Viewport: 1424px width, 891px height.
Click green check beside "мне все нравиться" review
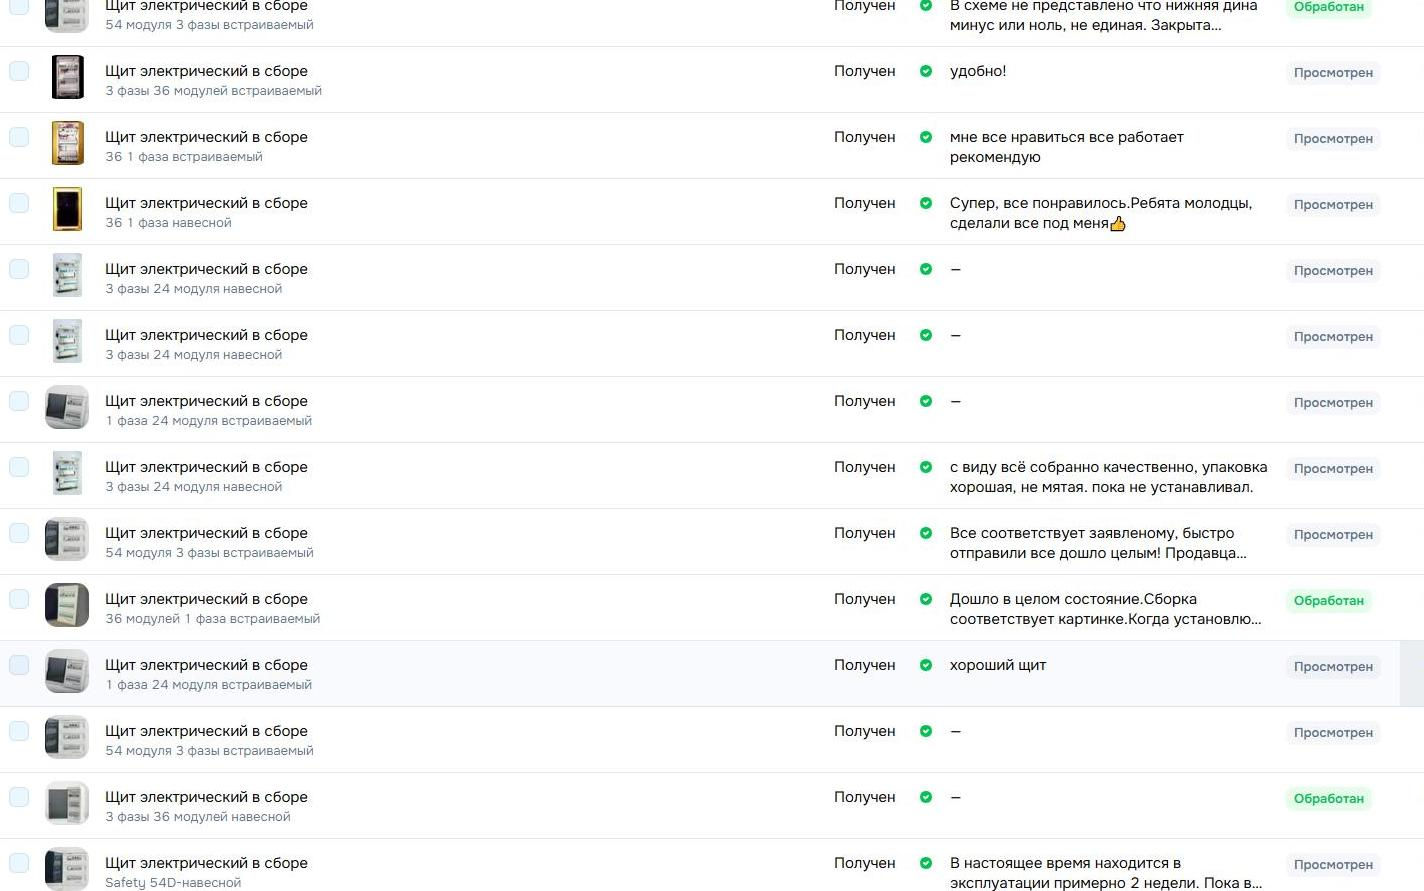(926, 137)
